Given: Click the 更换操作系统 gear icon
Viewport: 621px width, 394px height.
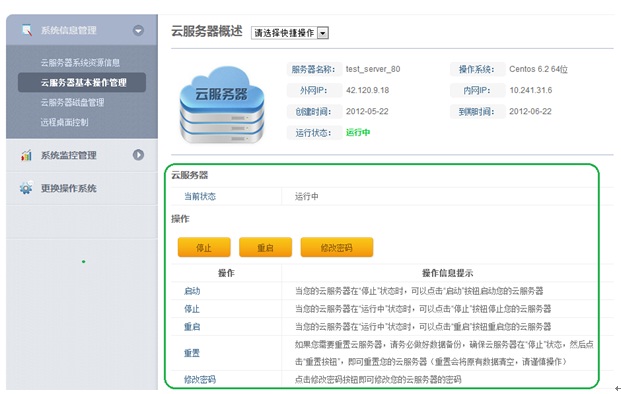Looking at the screenshot, I should (26, 188).
